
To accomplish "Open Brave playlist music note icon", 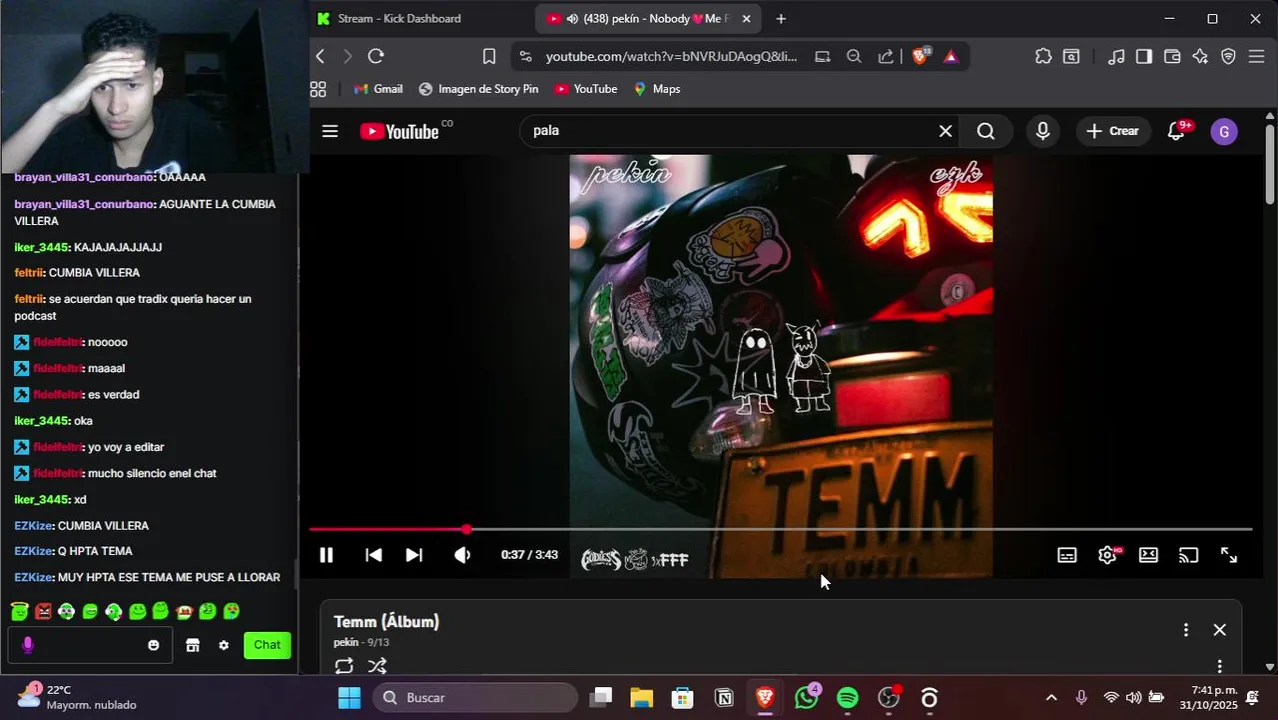I will pos(1117,56).
